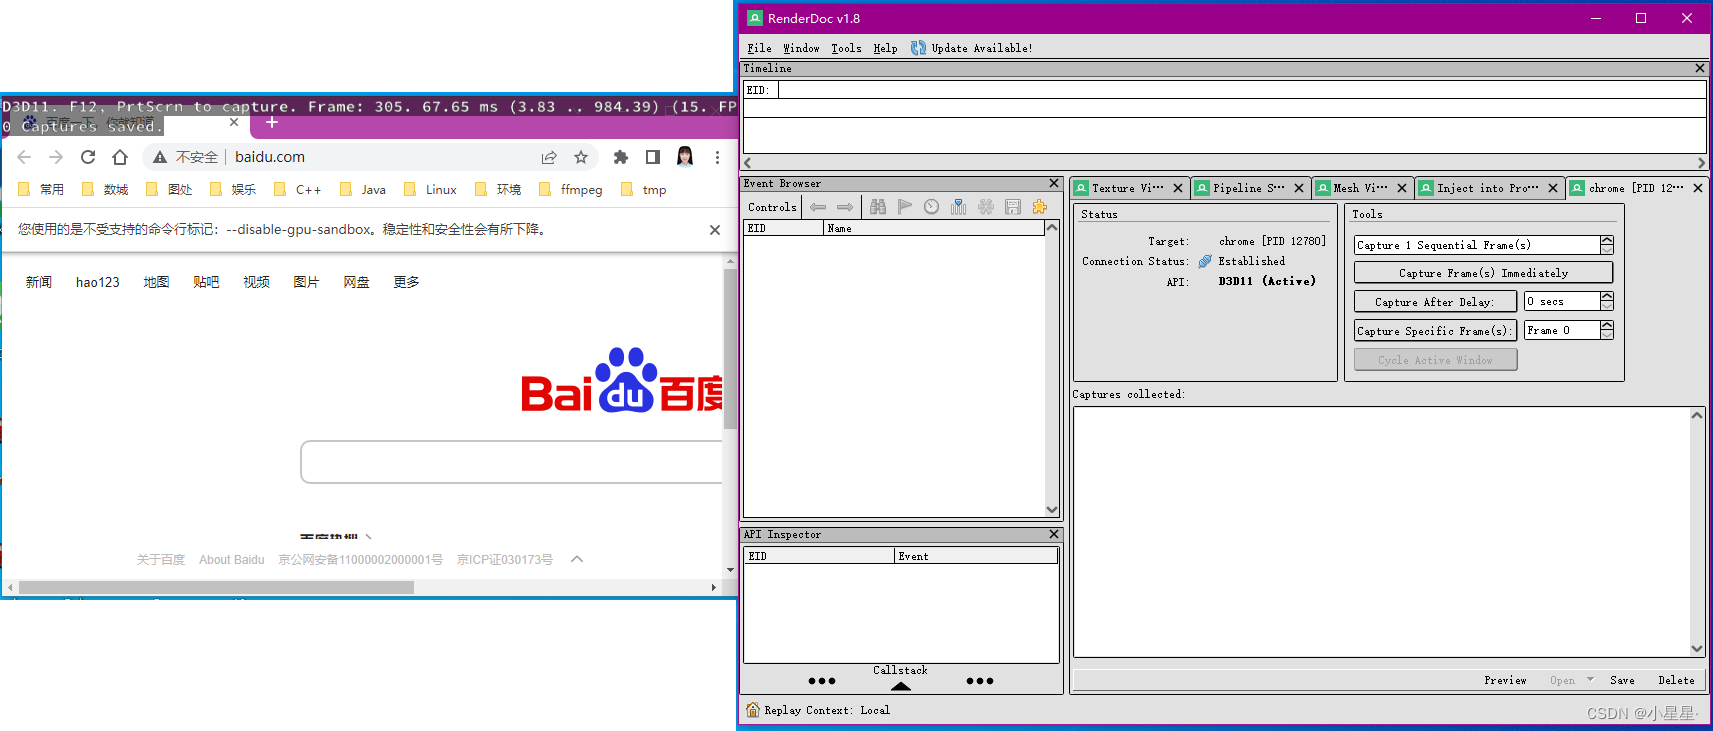Click Capture Specific Frame(s) button
Viewport: 1713px width, 731px height.
point(1435,331)
